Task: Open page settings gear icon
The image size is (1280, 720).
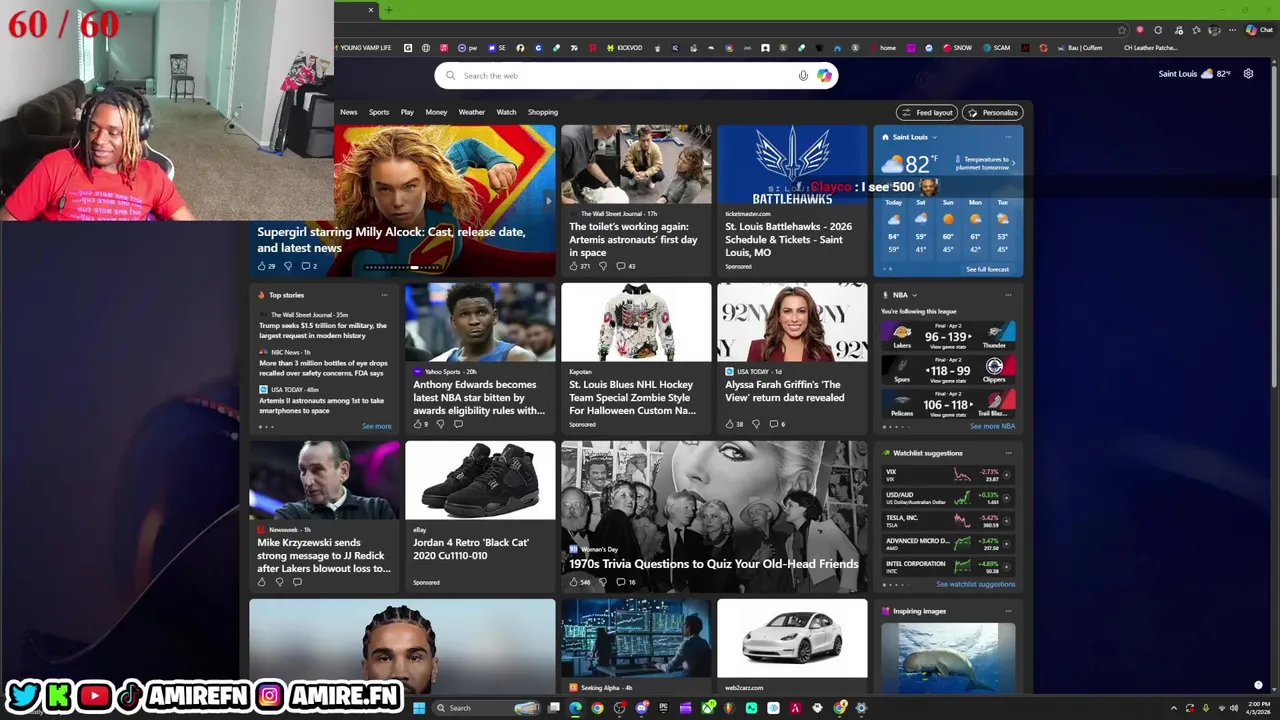Action: 1248,73
